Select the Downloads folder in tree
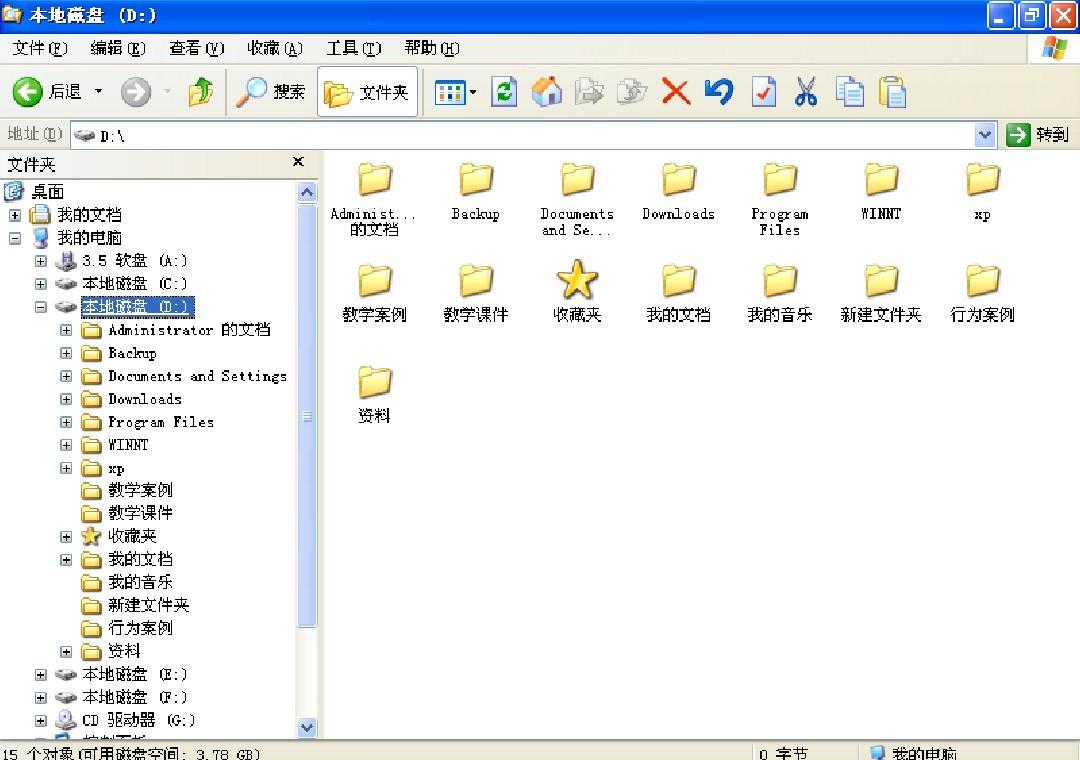The width and height of the screenshot is (1080, 760). click(x=145, y=399)
